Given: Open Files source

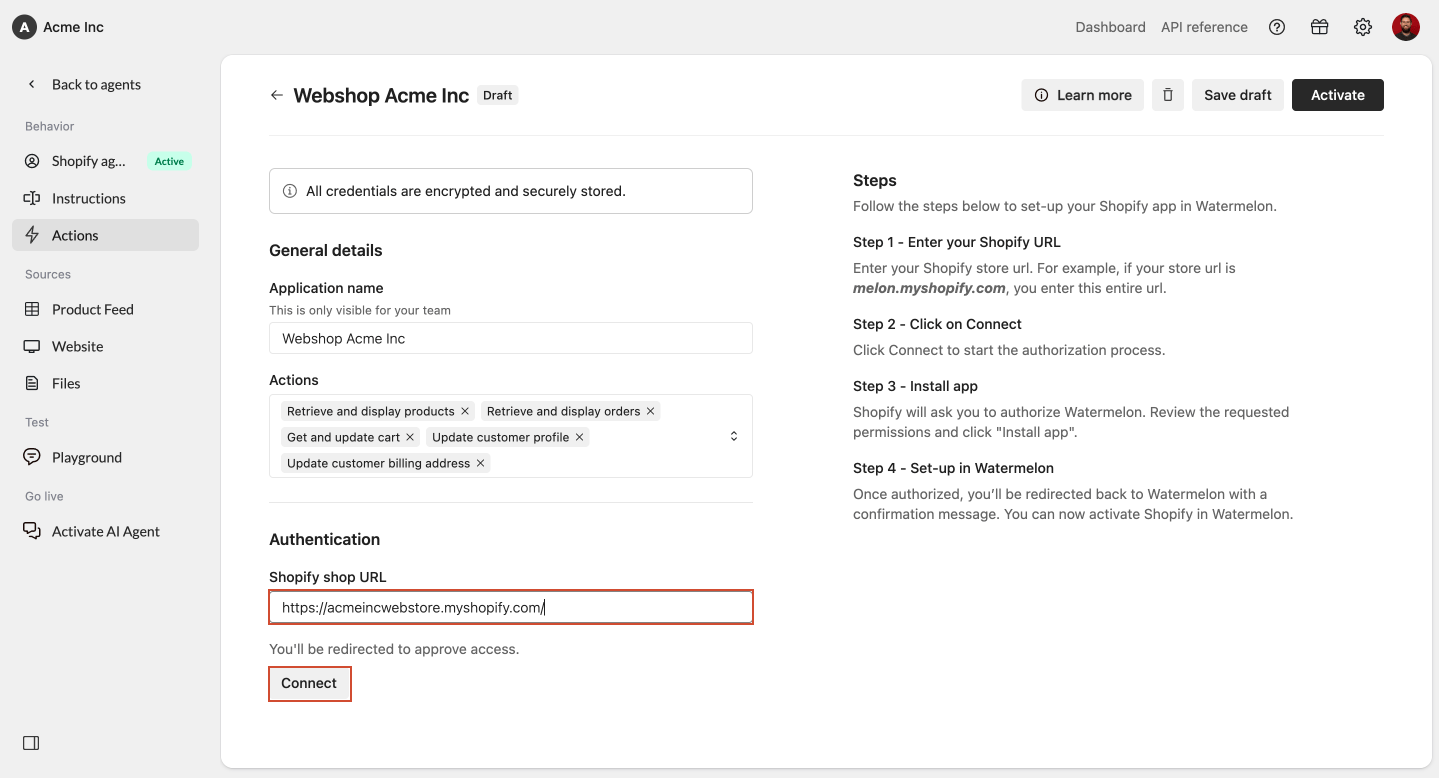Looking at the screenshot, I should [106, 383].
